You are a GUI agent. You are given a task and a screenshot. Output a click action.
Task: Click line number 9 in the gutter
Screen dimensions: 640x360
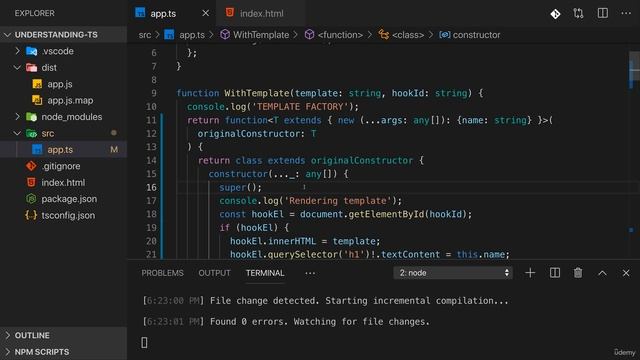154,93
